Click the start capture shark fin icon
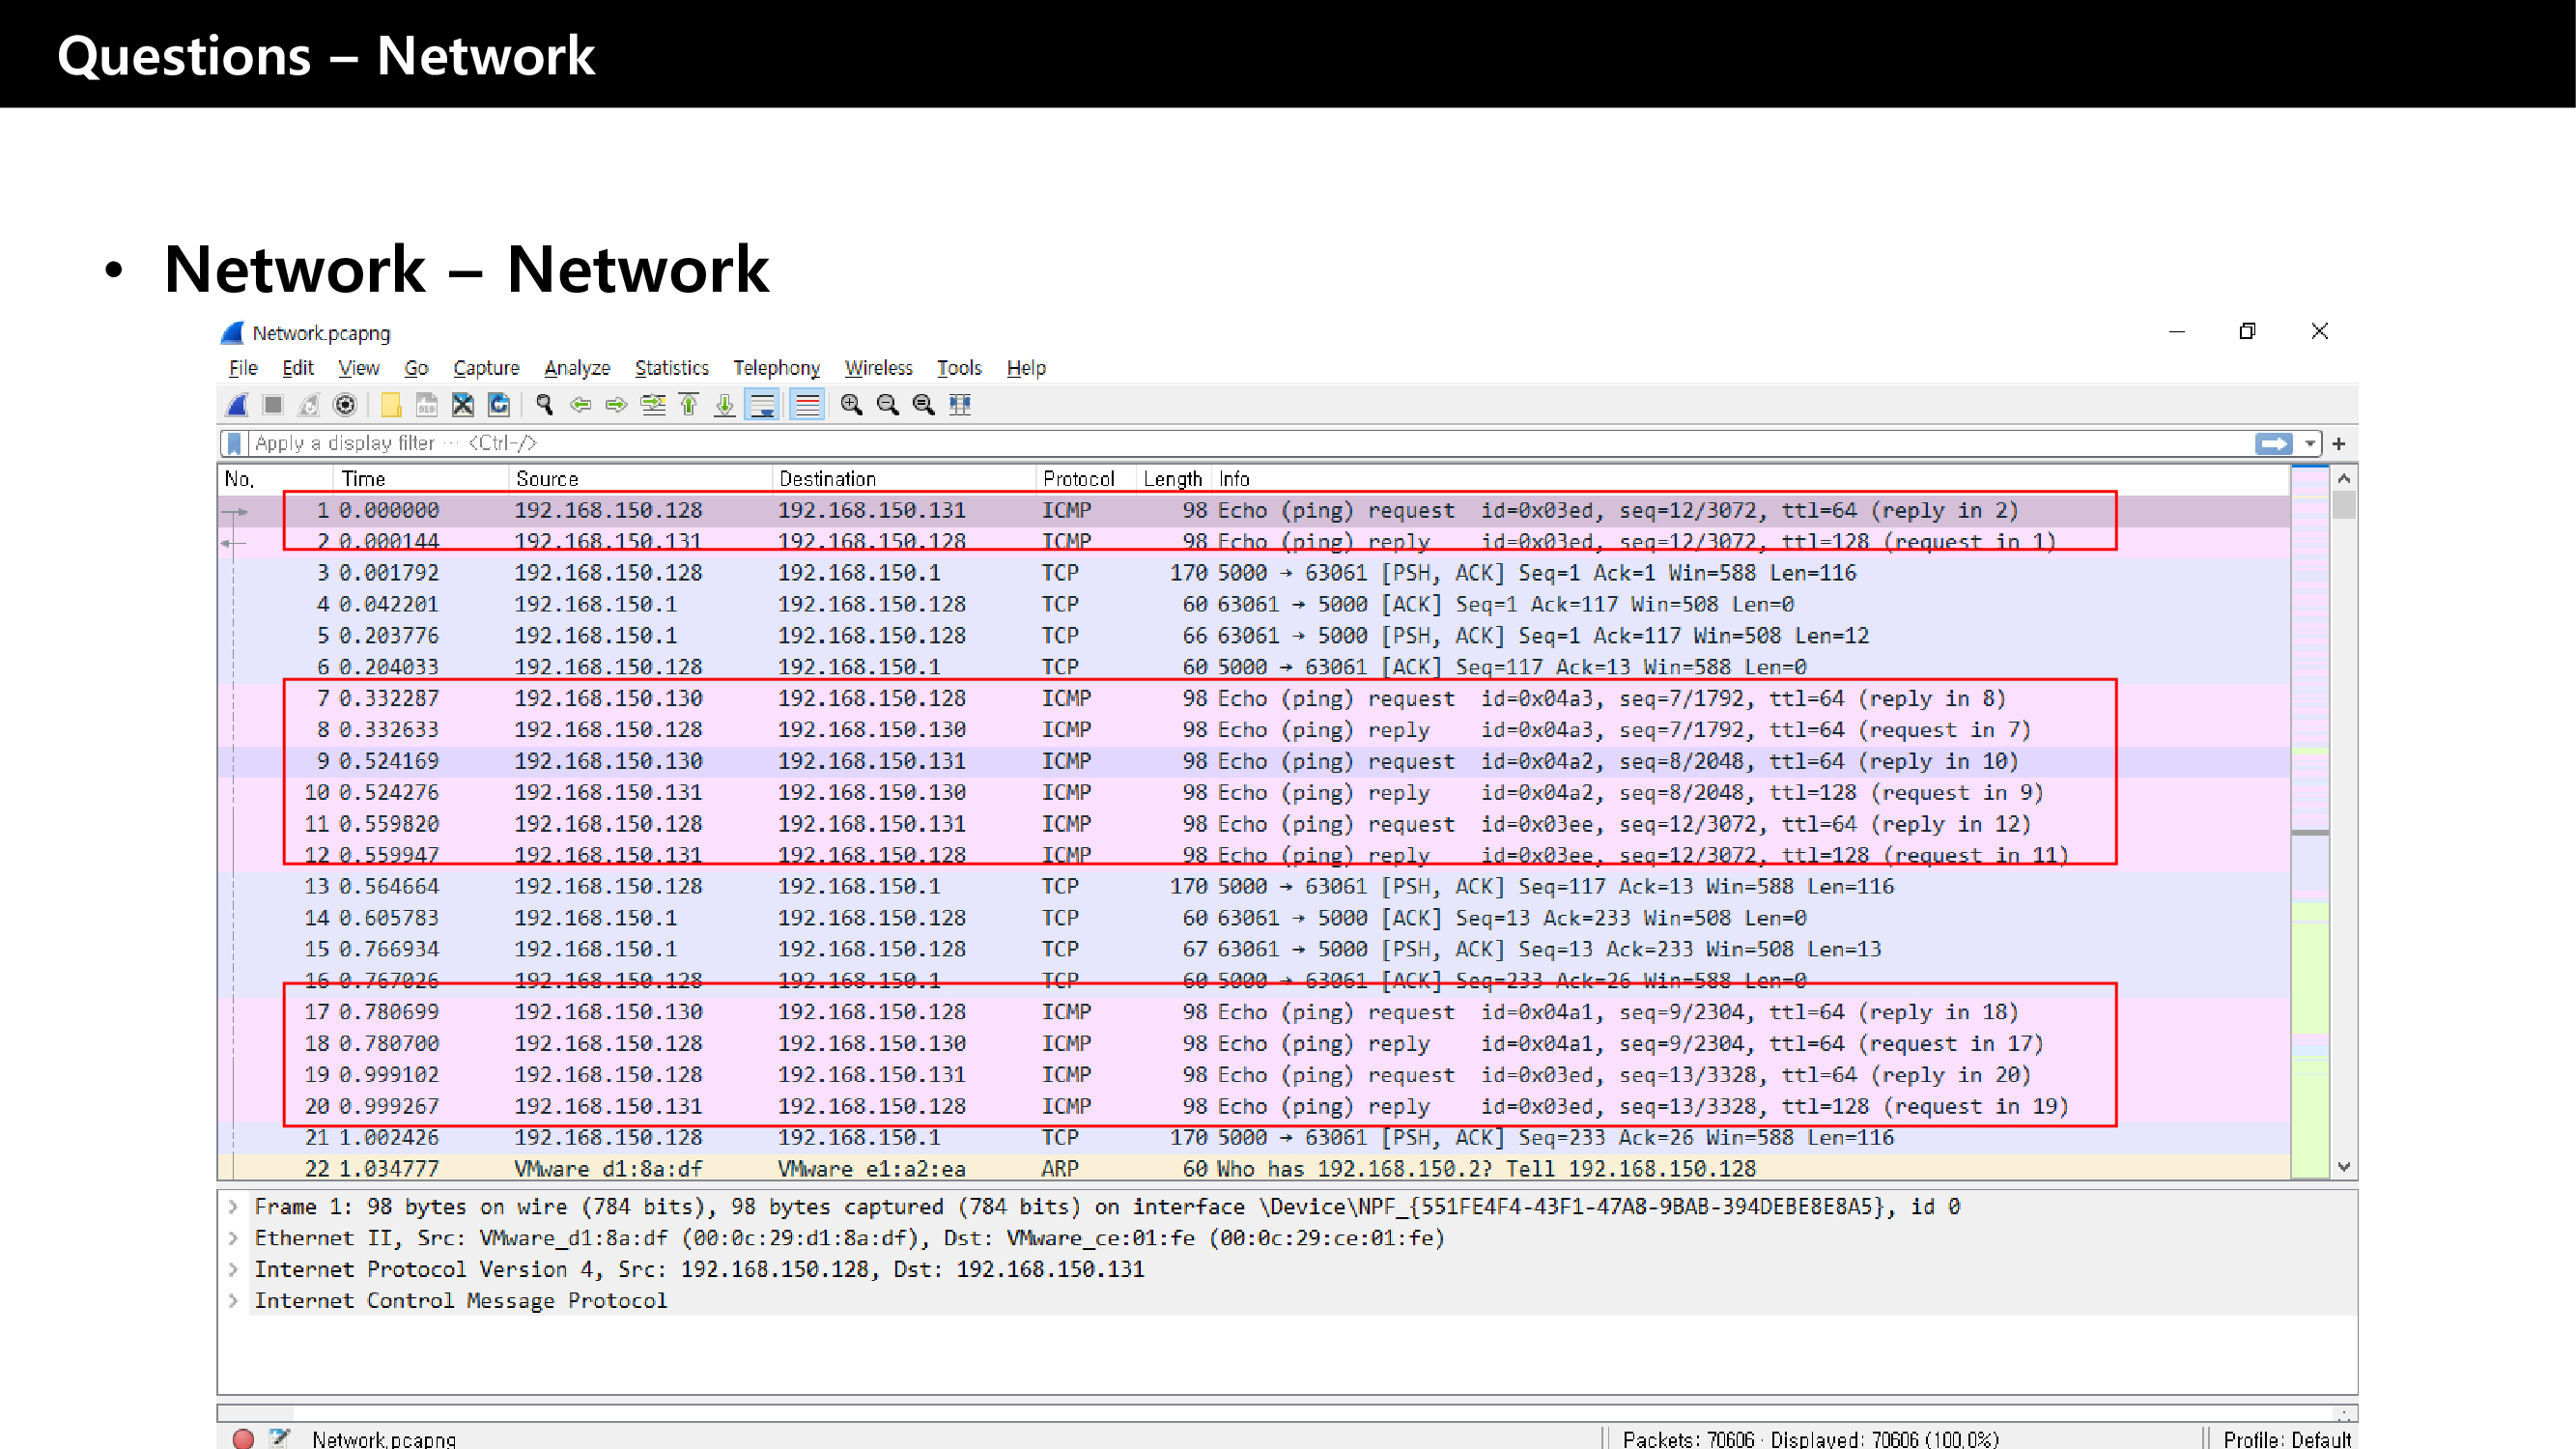 237,405
